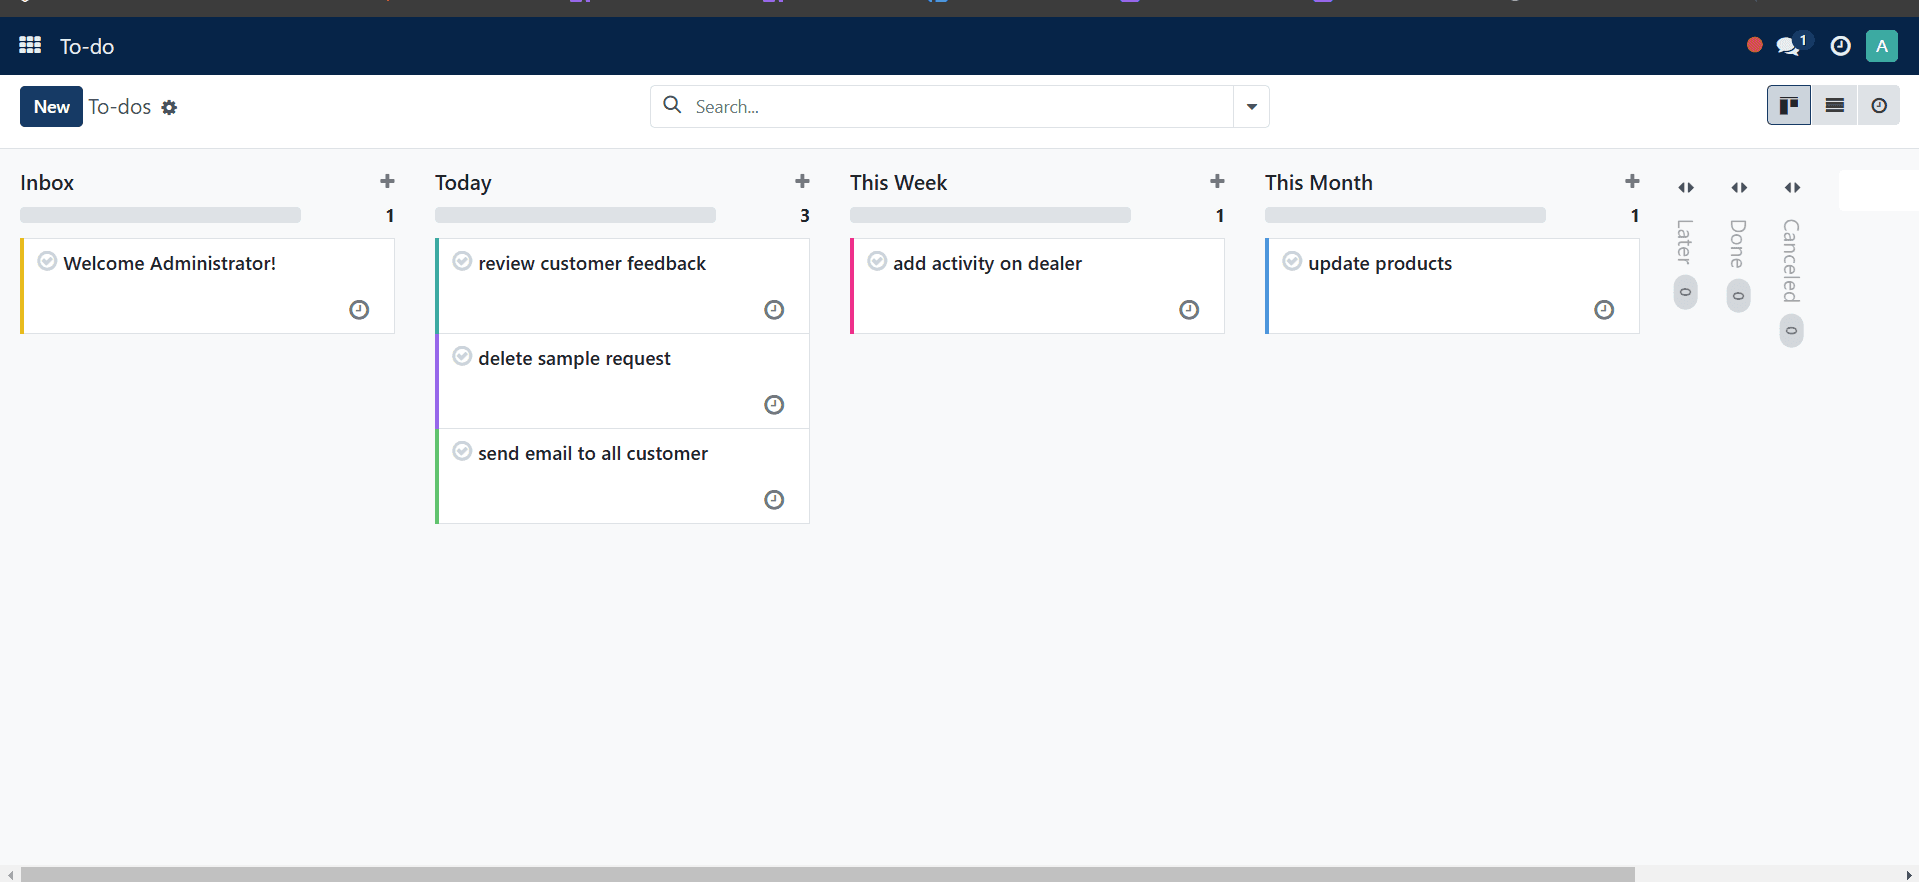Click the This Week column title

[898, 183]
